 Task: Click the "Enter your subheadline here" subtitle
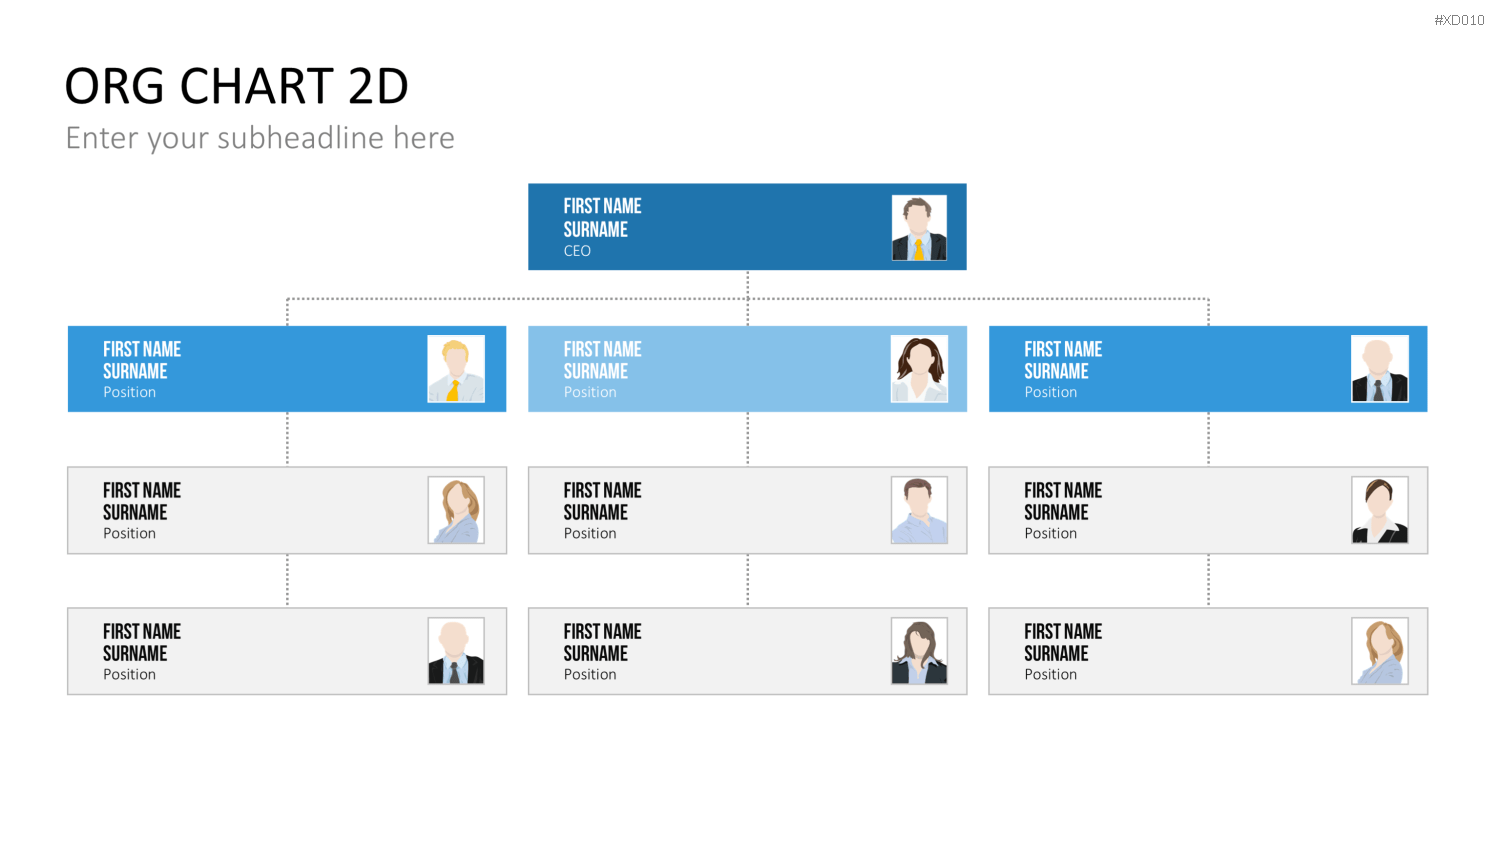pos(260,138)
